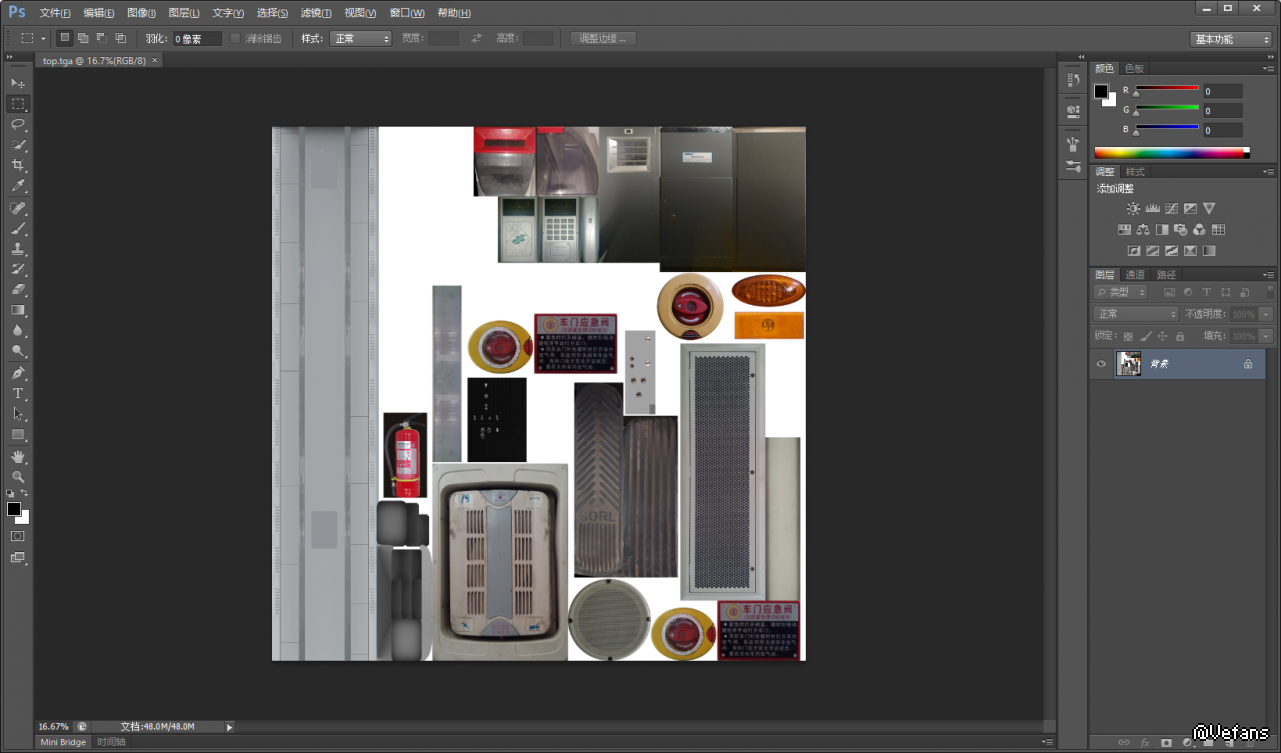The image size is (1281, 753).
Task: Pick the Crop tool
Action: tap(18, 165)
